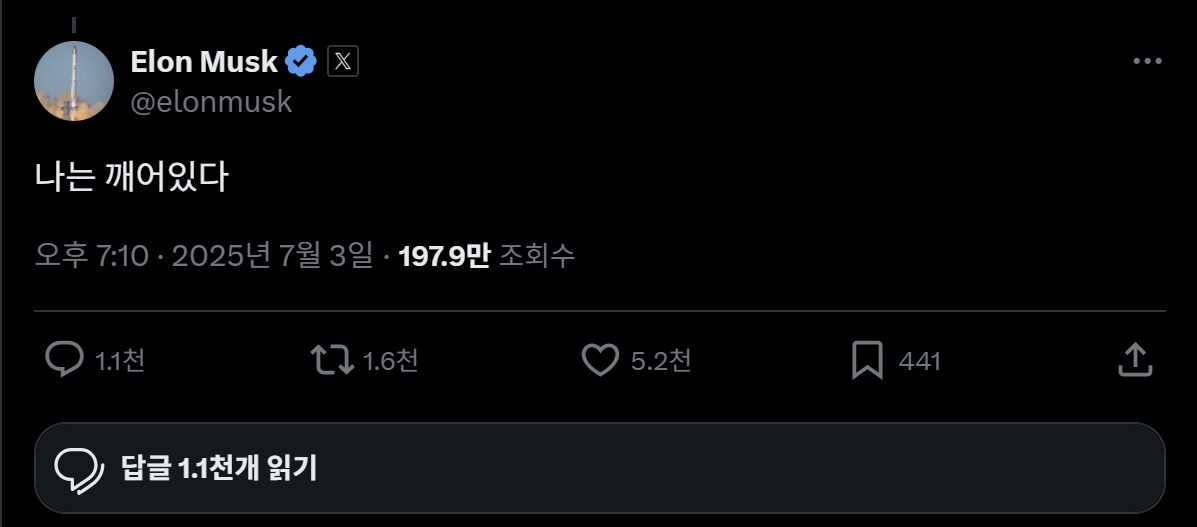Click the blue verified checkmark badge
This screenshot has height=527, width=1197.
[302, 61]
